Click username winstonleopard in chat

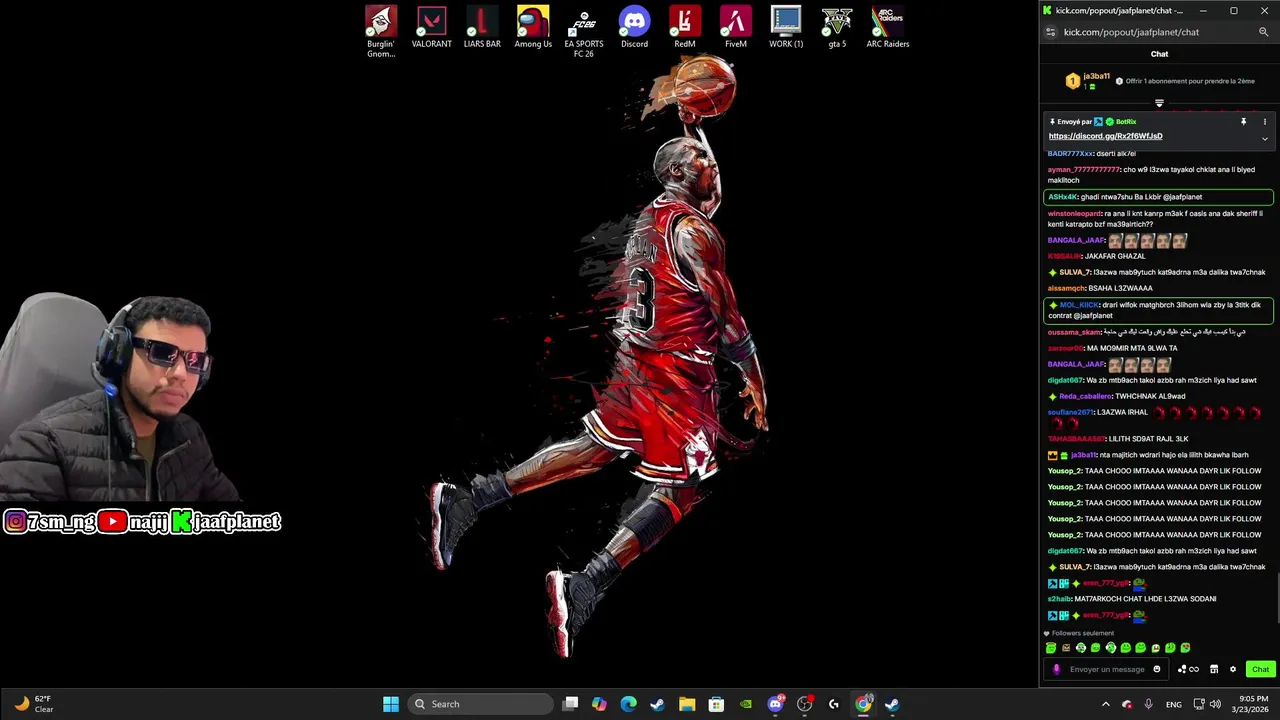coord(1074,213)
